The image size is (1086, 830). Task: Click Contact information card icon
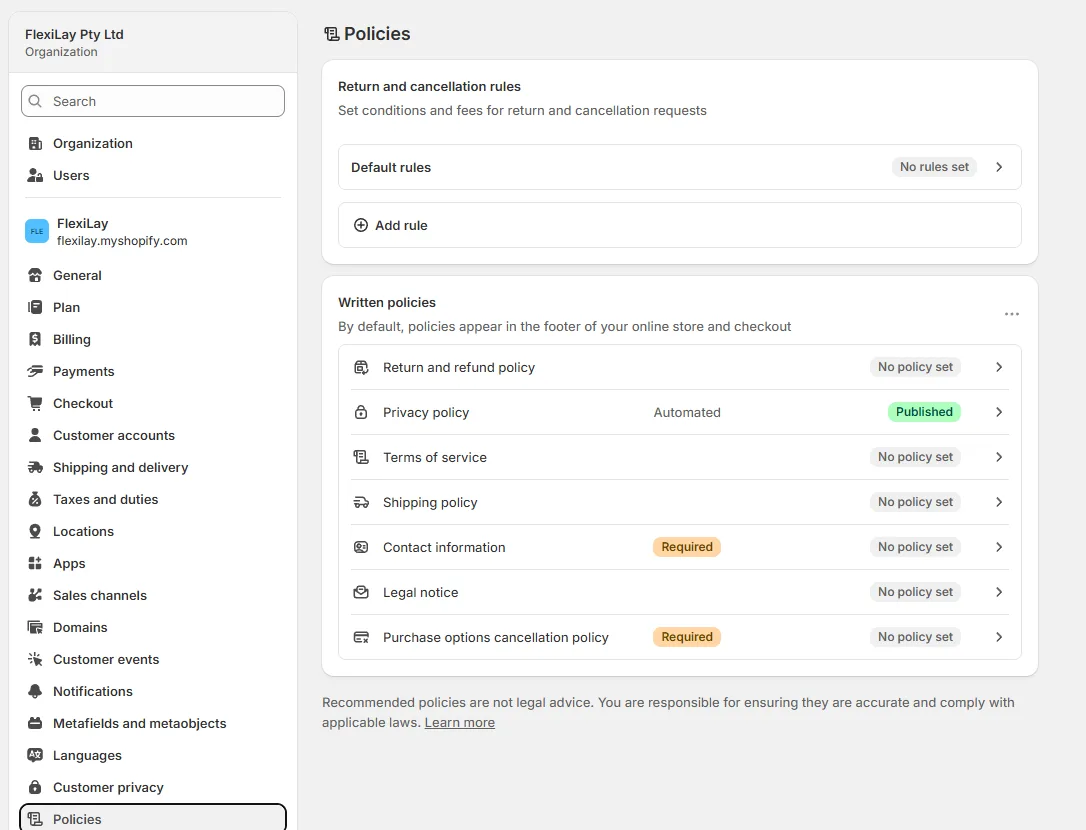coord(361,547)
